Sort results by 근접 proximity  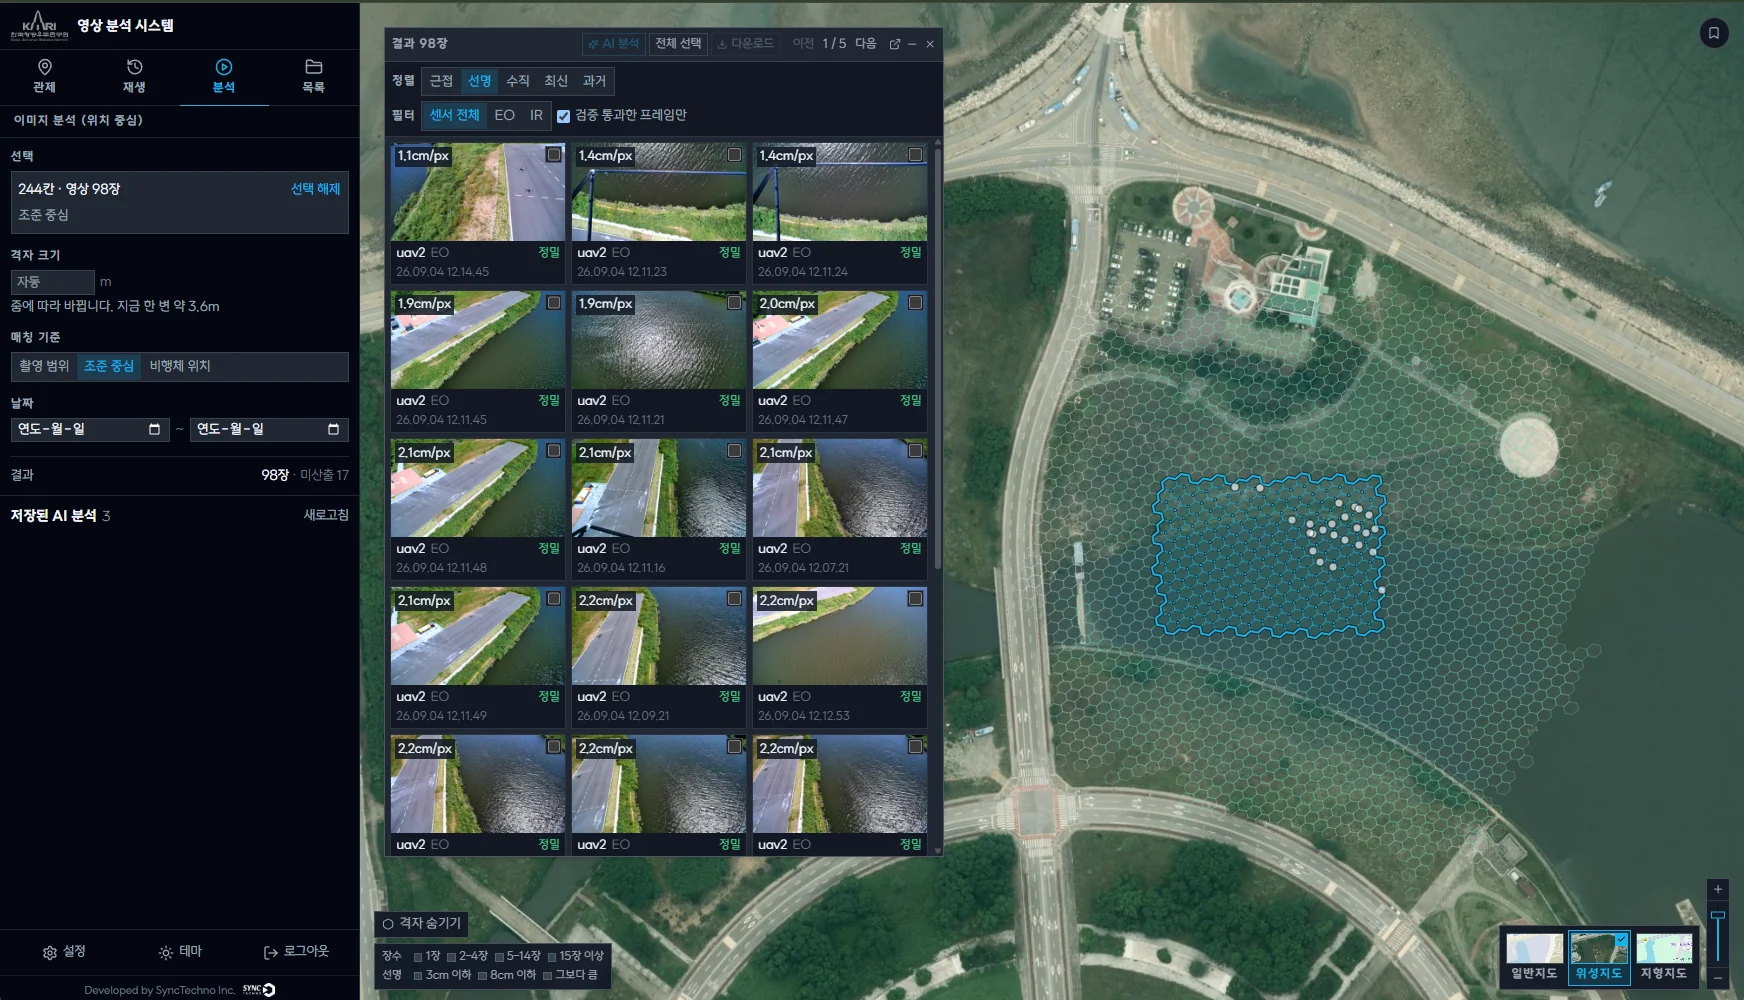click(441, 81)
